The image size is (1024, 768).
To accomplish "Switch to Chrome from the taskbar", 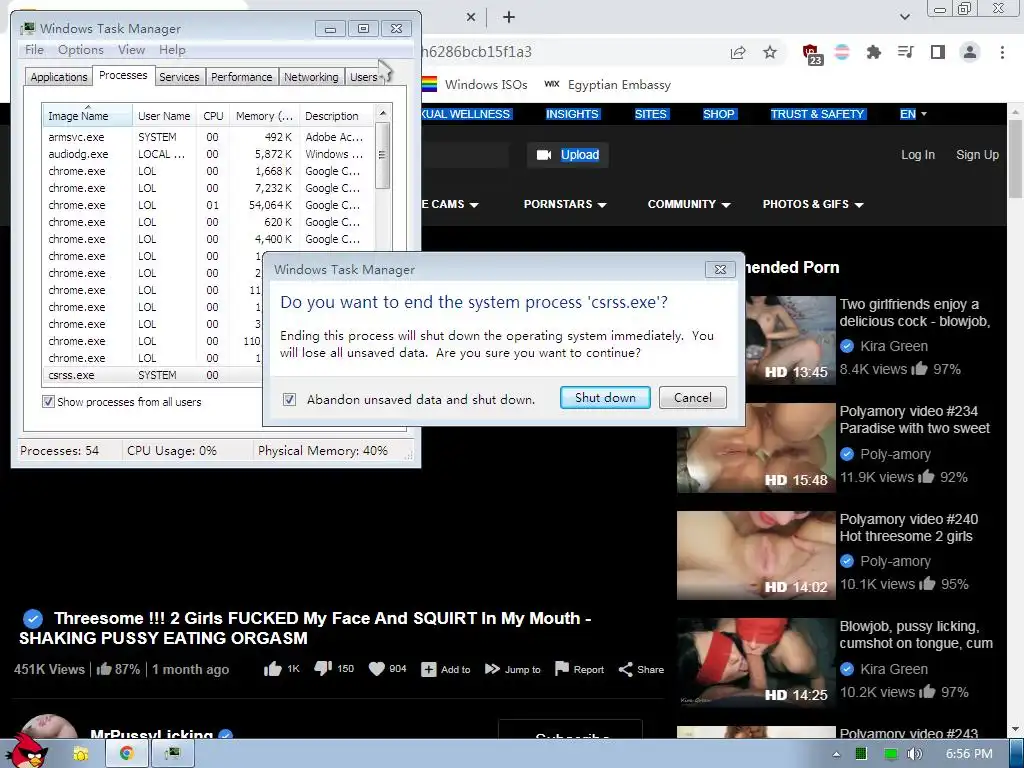I will pyautogui.click(x=126, y=754).
